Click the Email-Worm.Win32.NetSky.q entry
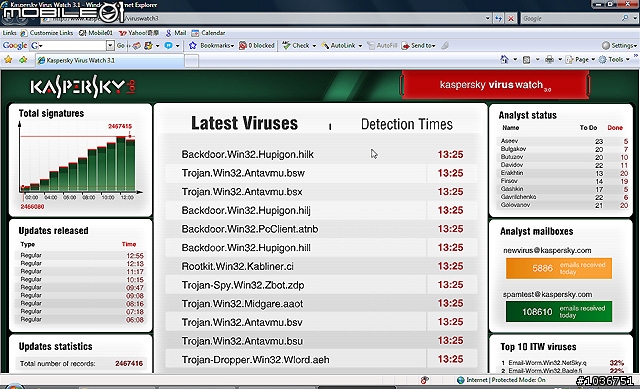 [547, 362]
